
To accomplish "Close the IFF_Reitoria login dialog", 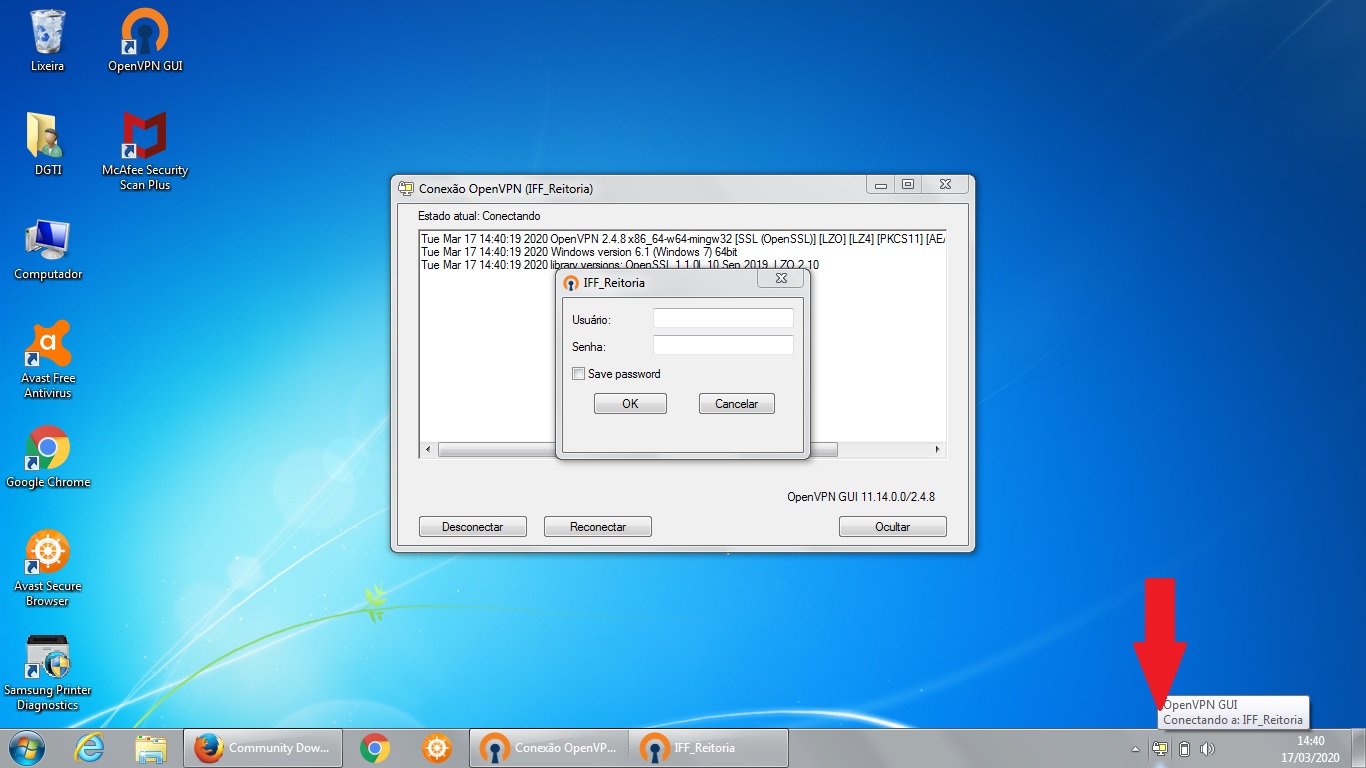I will pos(781,280).
